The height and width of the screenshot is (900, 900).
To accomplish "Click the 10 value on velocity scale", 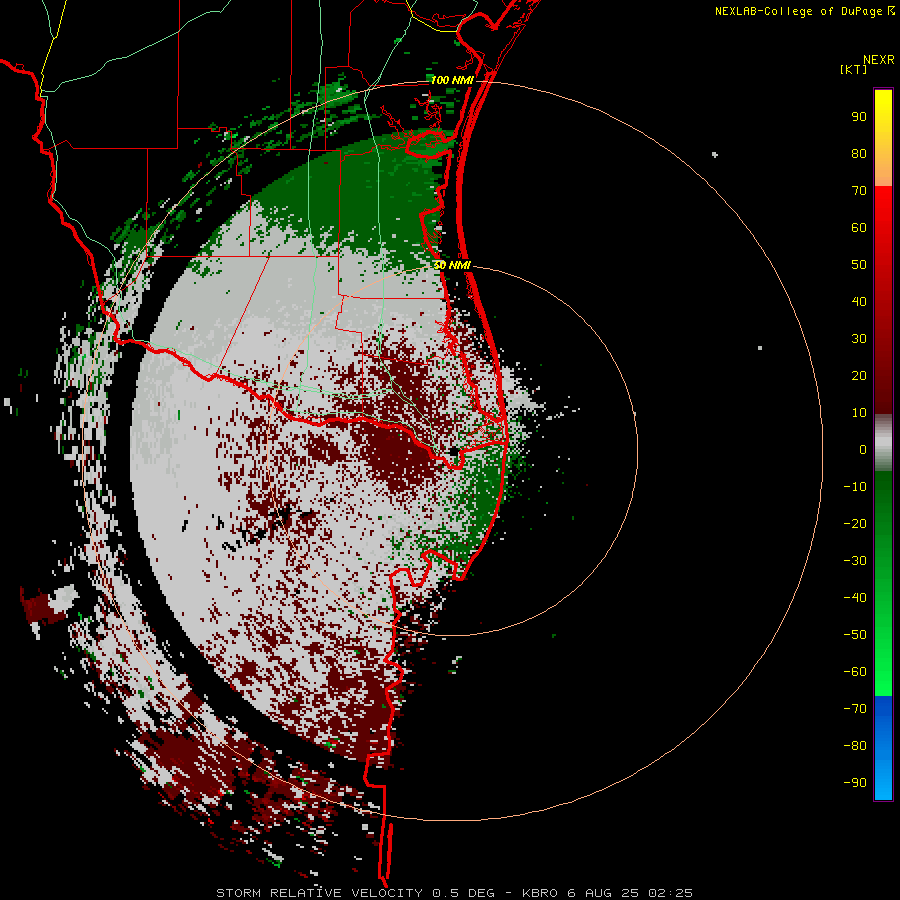I will click(859, 413).
